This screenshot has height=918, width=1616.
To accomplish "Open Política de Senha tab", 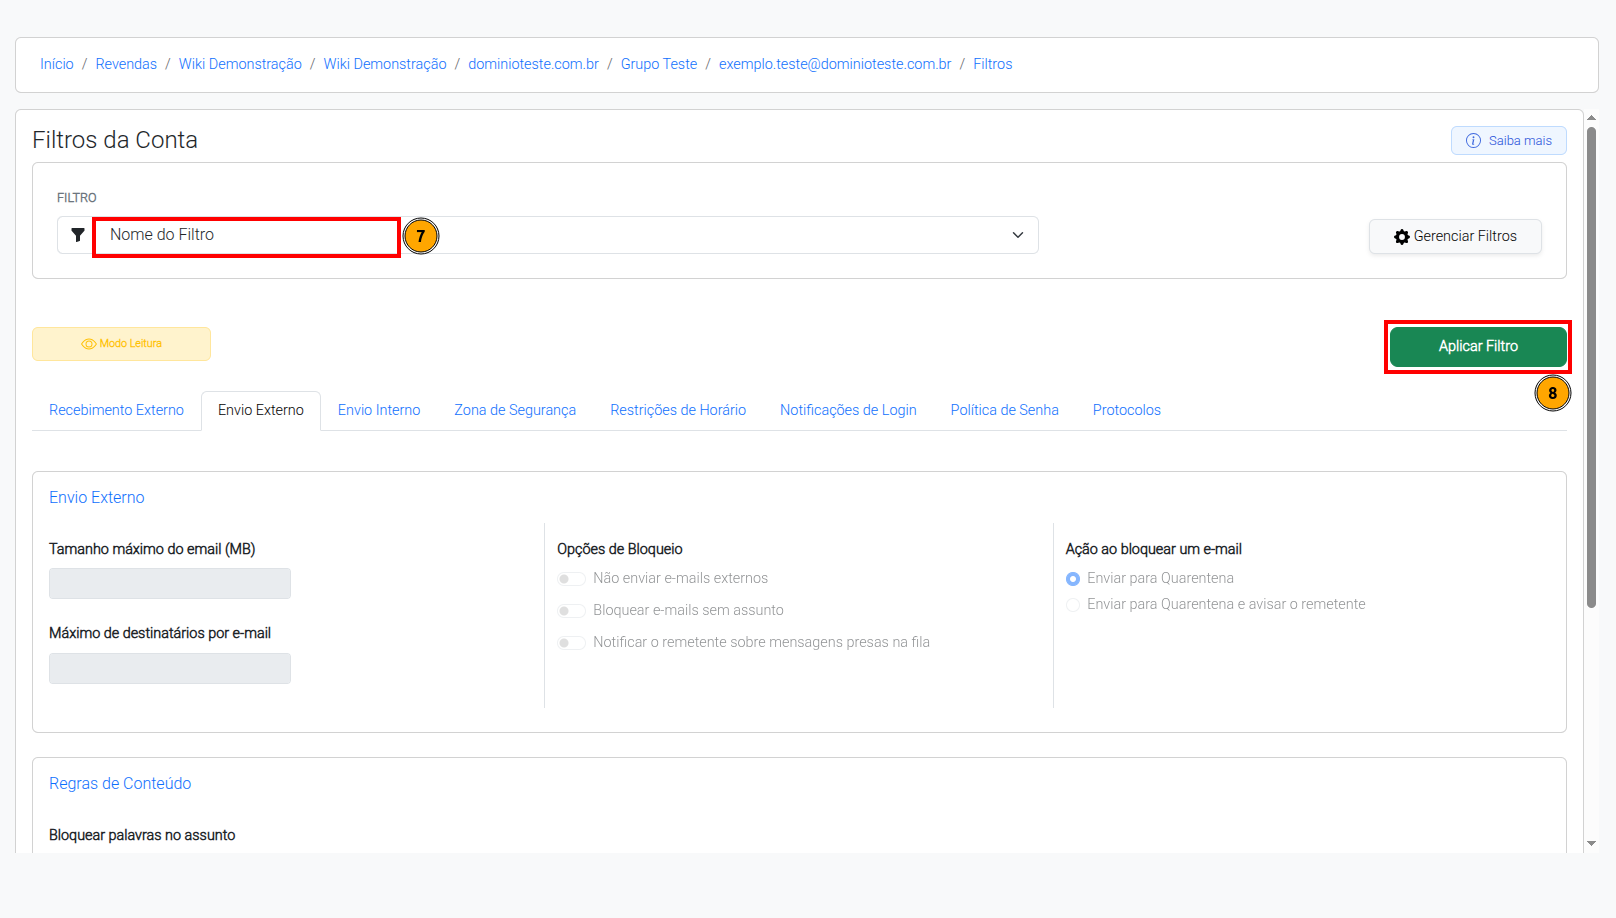I will pyautogui.click(x=1005, y=410).
